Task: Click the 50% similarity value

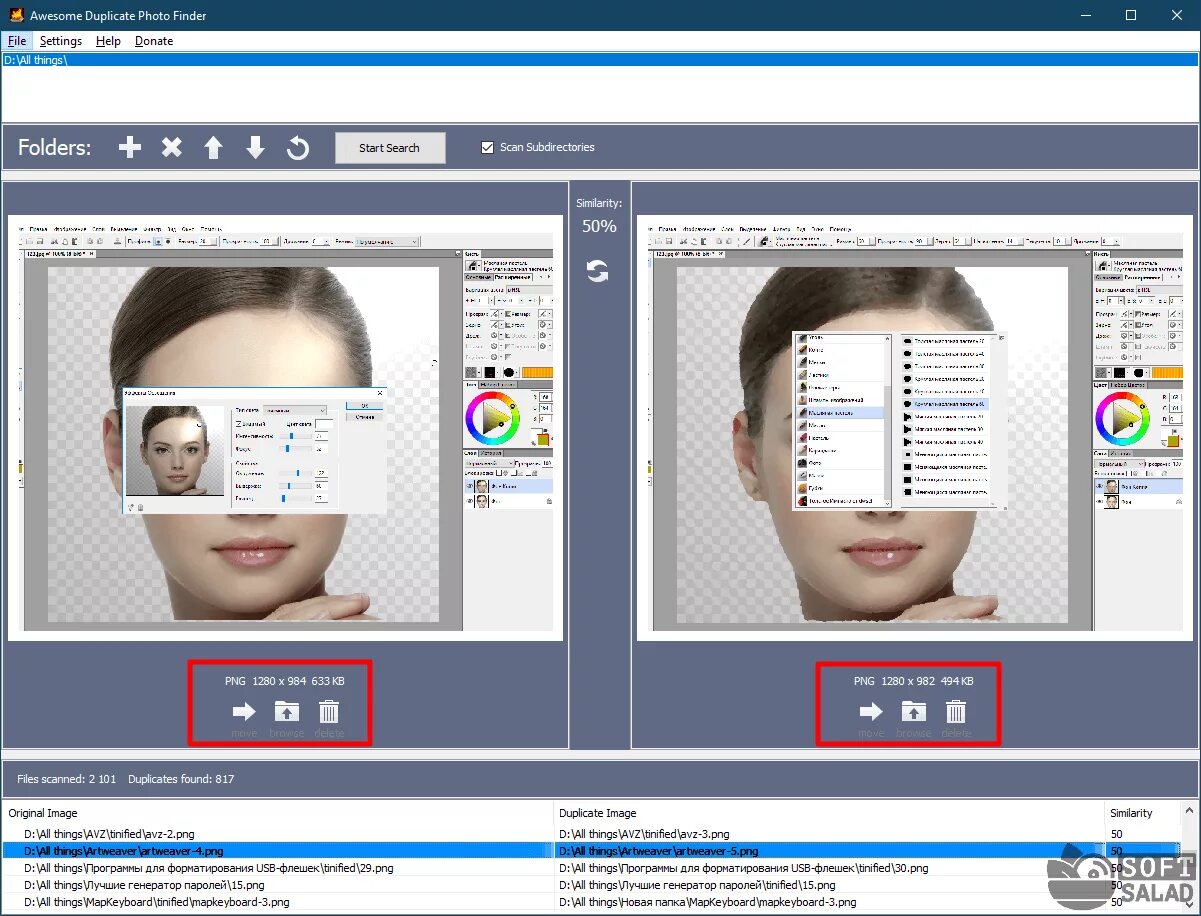Action: click(x=599, y=227)
